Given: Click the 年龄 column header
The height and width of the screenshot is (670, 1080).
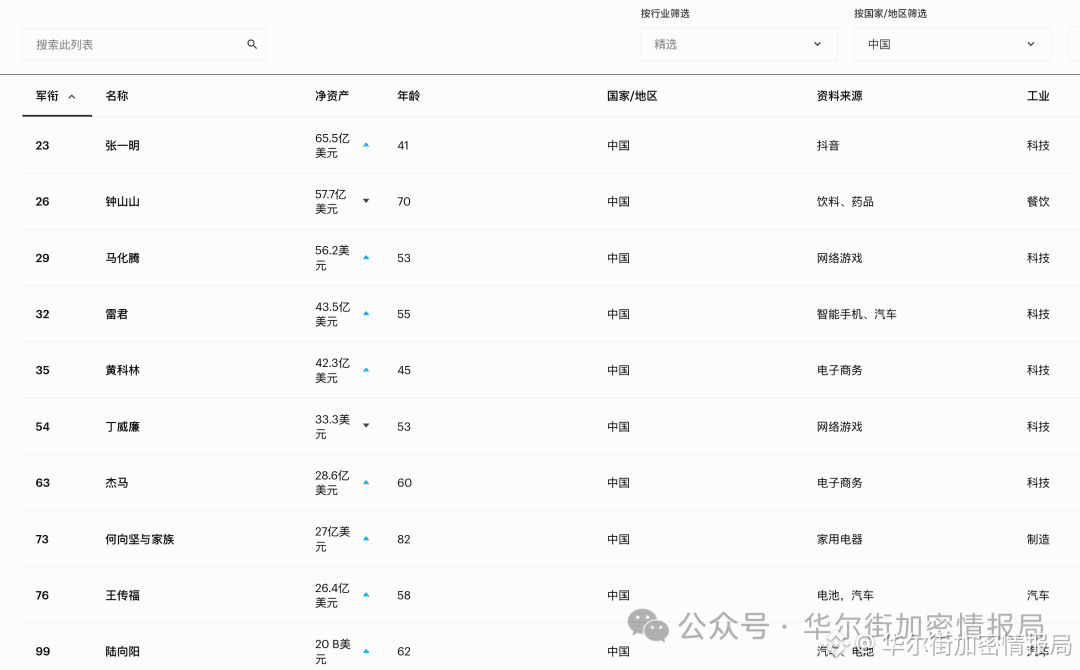Looking at the screenshot, I should pyautogui.click(x=406, y=96).
